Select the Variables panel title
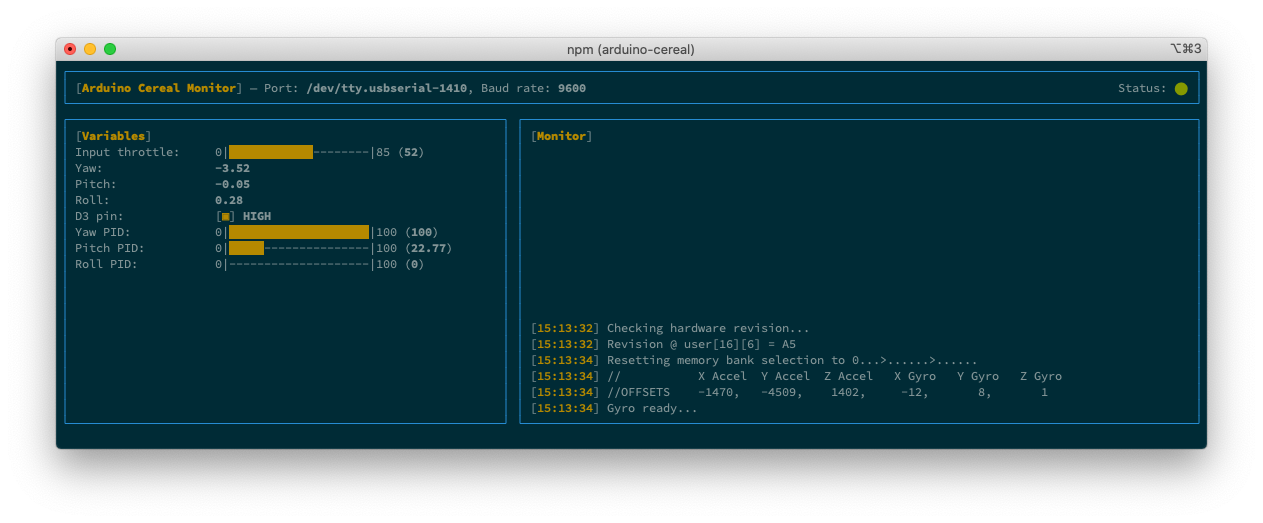 pyautogui.click(x=114, y=136)
